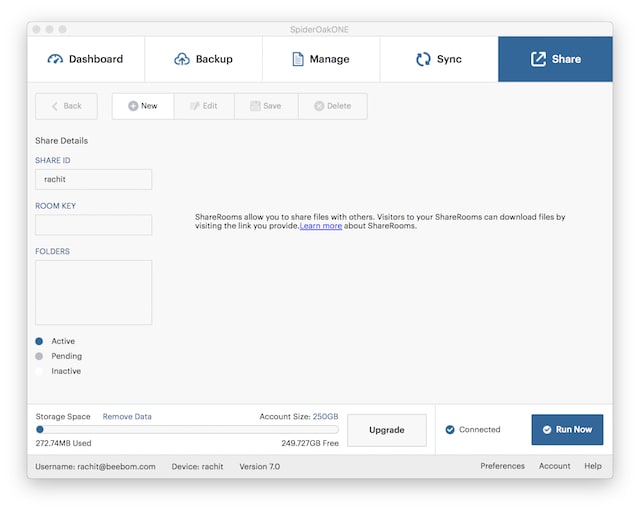Open the Learn more link
Screen dimensions: 640x511
click(x=321, y=226)
